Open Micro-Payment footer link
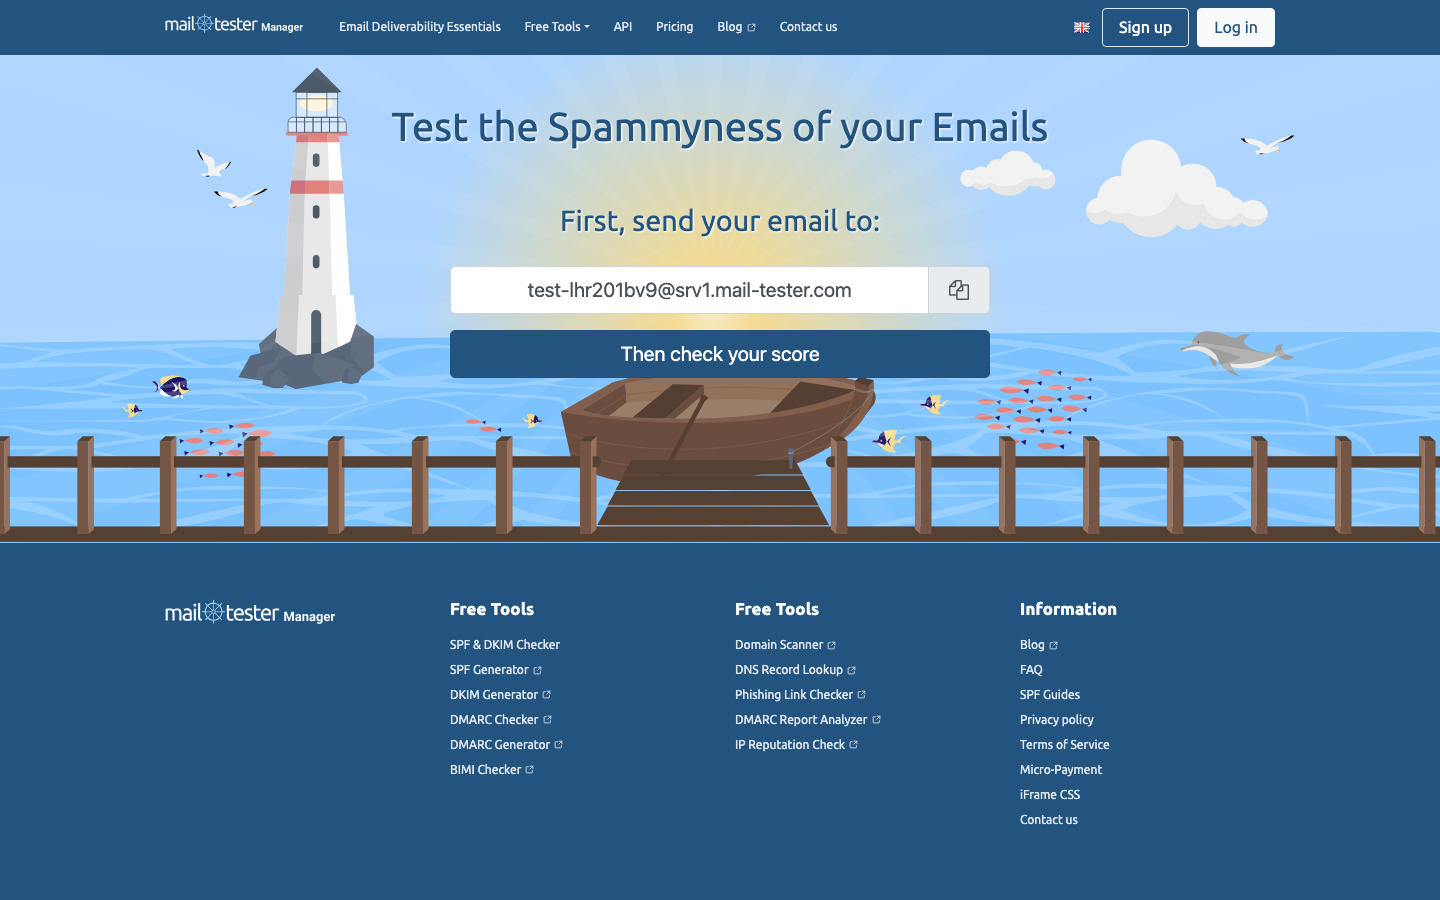Image resolution: width=1440 pixels, height=900 pixels. [1061, 770]
